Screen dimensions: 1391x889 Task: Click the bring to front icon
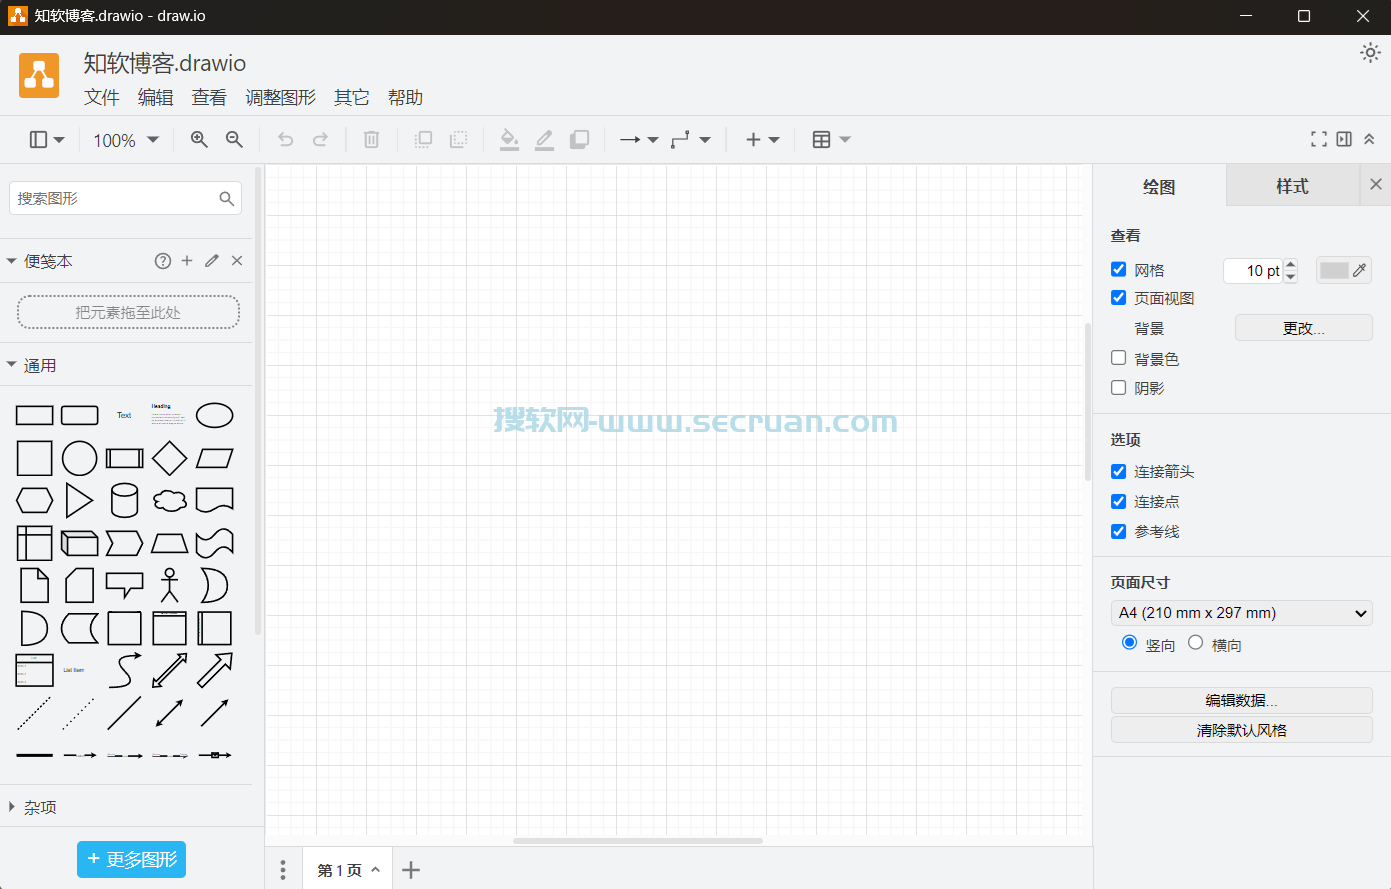tap(423, 140)
